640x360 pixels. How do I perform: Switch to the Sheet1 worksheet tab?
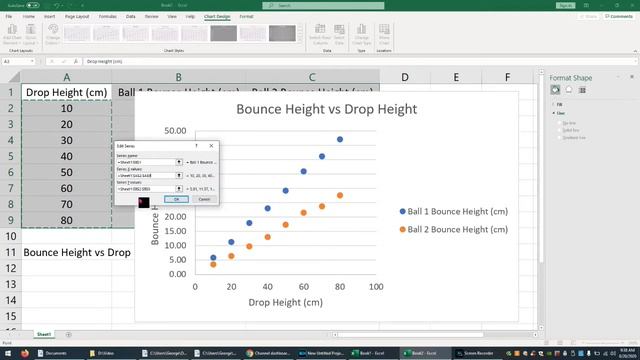click(44, 334)
